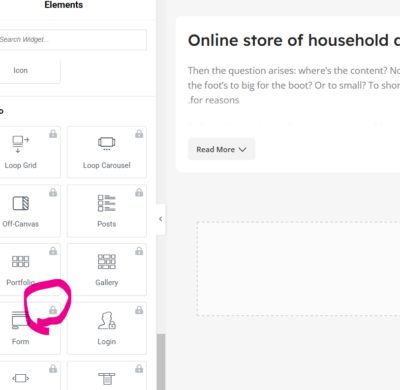This screenshot has width=400, height=390.
Task: Click the lock icon on Posts
Action: 139,192
